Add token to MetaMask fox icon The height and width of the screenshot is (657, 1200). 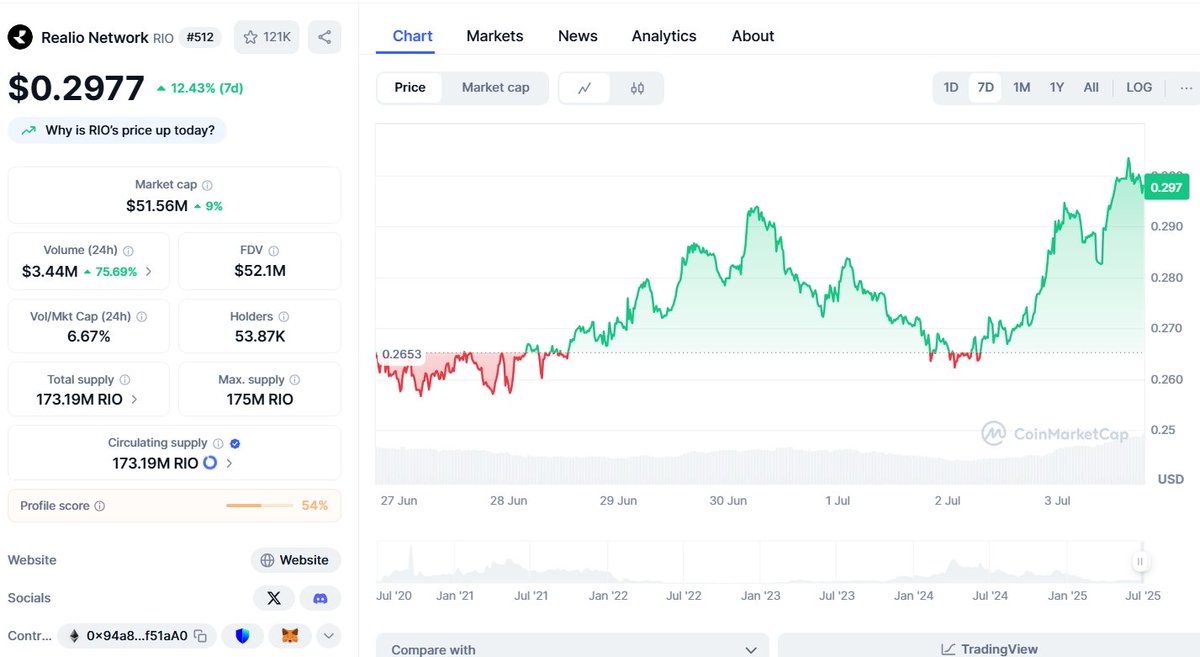click(289, 635)
